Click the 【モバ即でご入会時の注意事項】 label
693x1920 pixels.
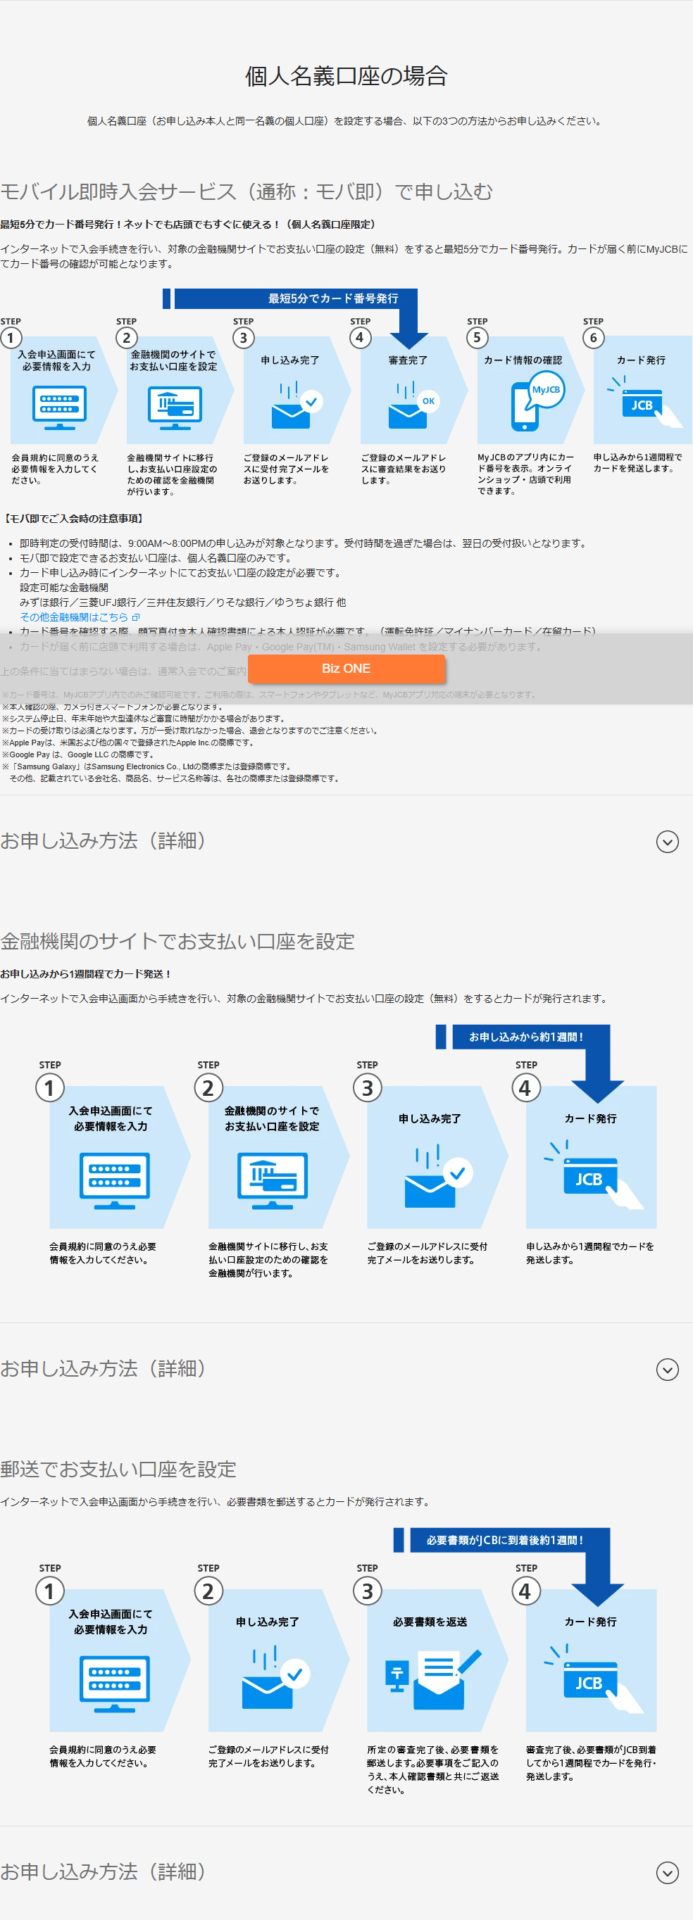[x=74, y=518]
